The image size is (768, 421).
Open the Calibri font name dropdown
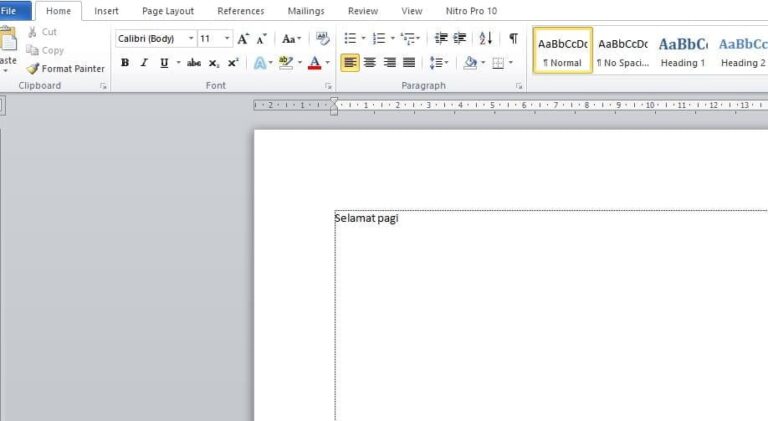(x=191, y=39)
